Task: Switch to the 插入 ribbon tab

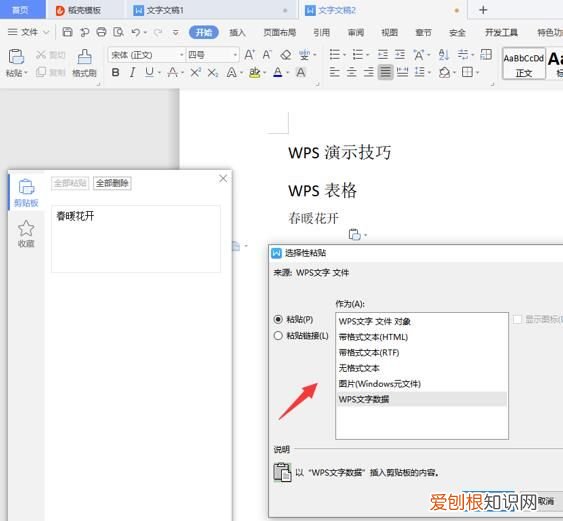Action: pos(237,33)
